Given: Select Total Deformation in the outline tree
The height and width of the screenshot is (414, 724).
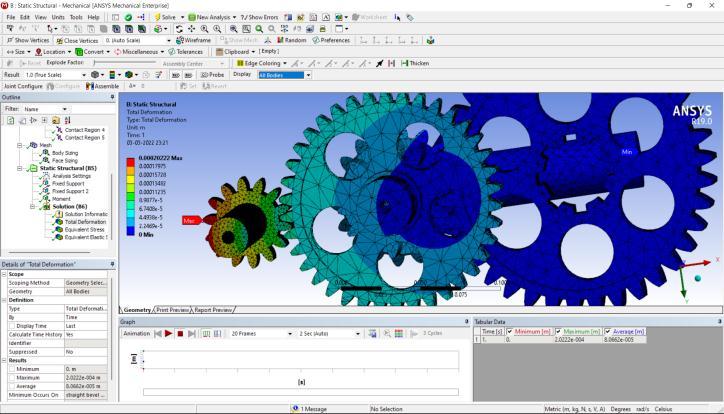Looking at the screenshot, I should point(85,222).
